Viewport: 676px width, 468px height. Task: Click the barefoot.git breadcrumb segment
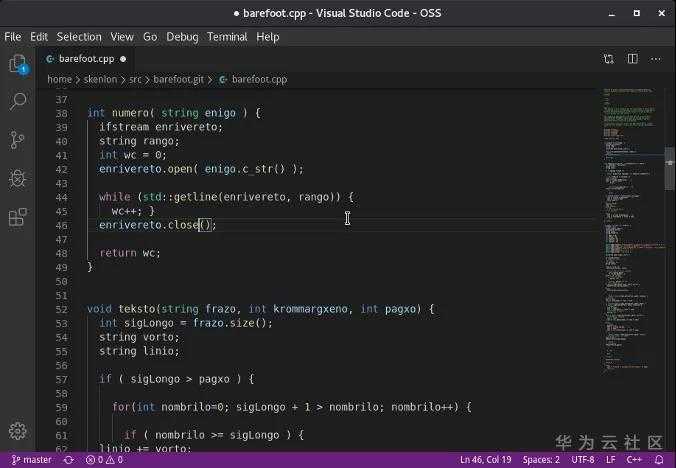pos(178,79)
